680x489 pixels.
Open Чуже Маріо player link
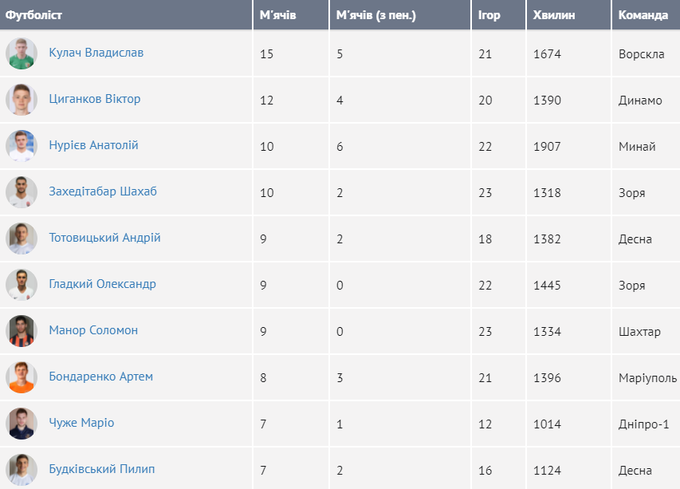[x=81, y=422]
